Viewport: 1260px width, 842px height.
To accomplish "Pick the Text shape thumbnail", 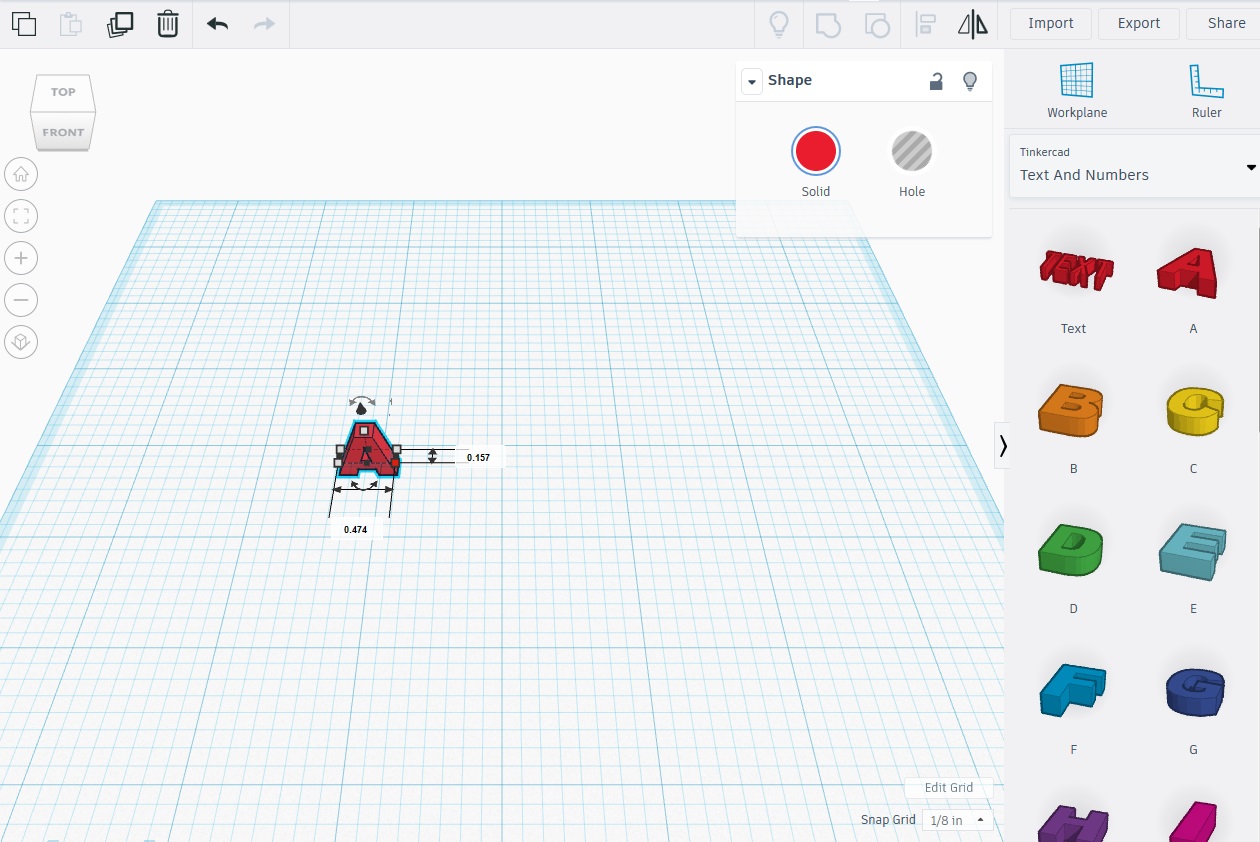I will click(x=1074, y=270).
